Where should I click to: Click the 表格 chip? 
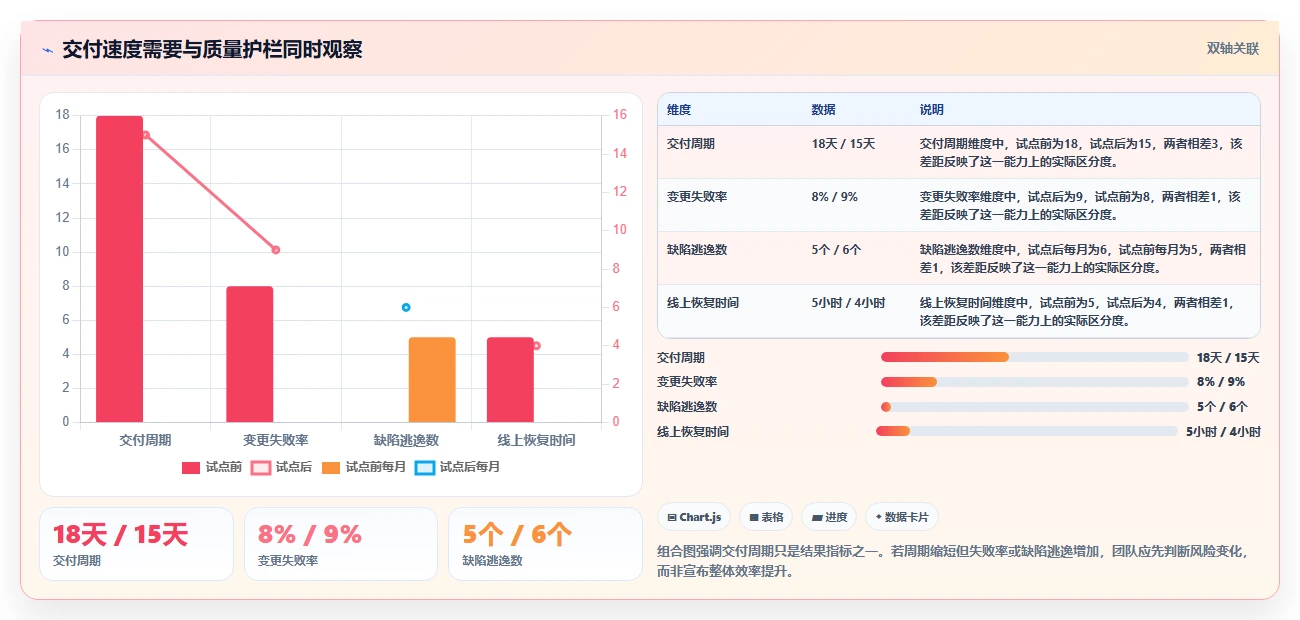766,517
